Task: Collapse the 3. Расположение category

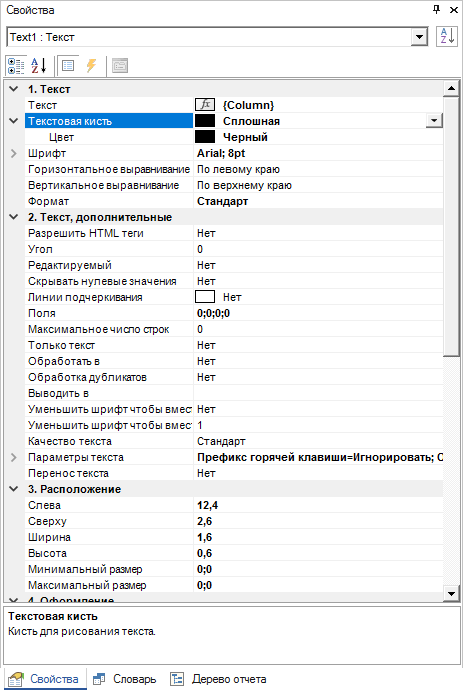Action: point(14,489)
